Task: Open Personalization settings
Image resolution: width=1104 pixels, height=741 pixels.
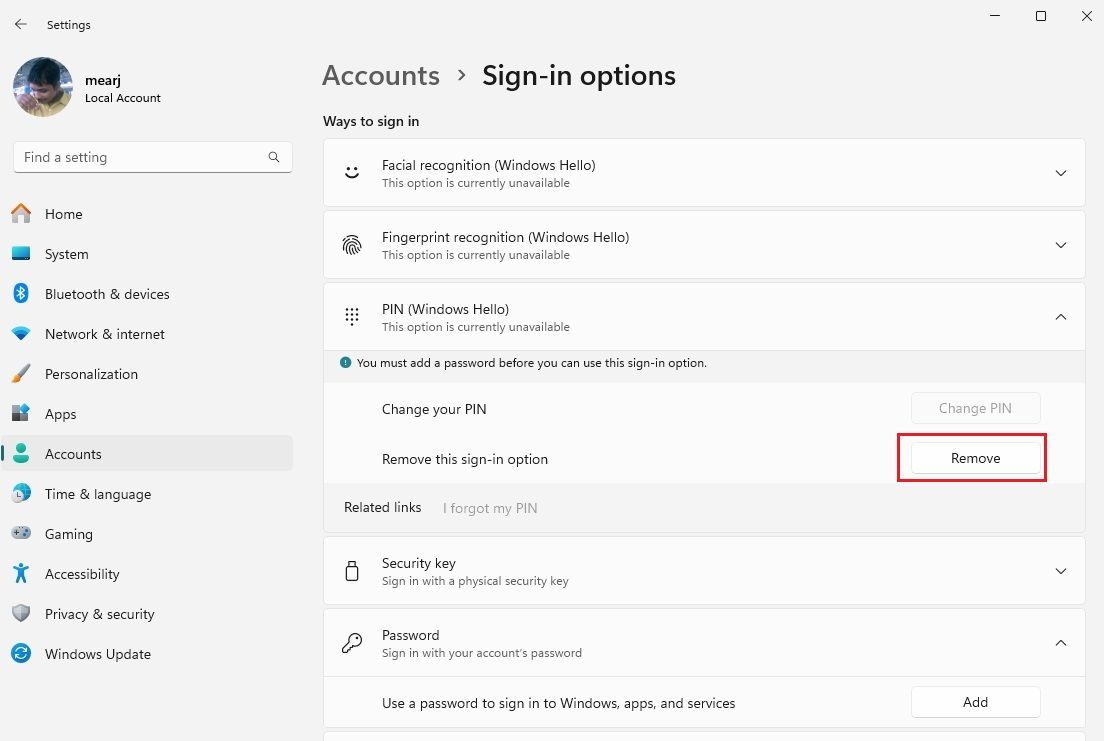Action: [x=91, y=374]
